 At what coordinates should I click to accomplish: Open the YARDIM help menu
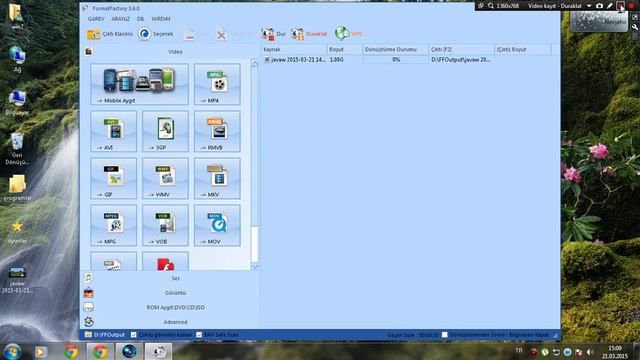(161, 19)
